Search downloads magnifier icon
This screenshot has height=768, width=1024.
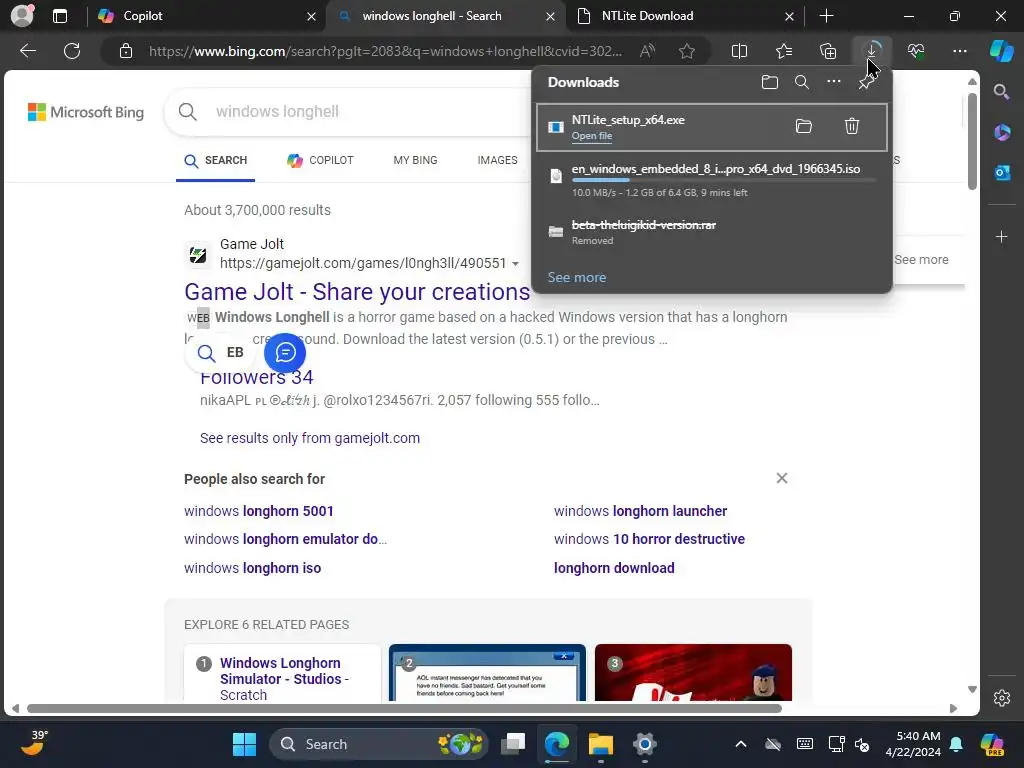[802, 82]
